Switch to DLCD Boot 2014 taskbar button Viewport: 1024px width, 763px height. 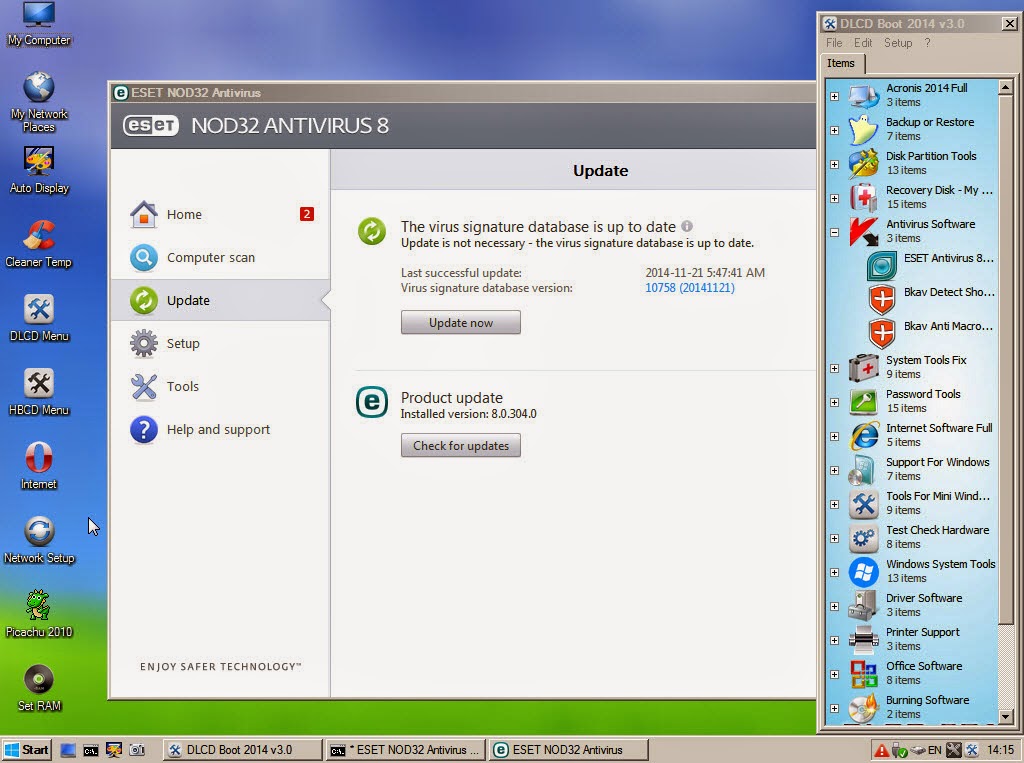pos(241,750)
